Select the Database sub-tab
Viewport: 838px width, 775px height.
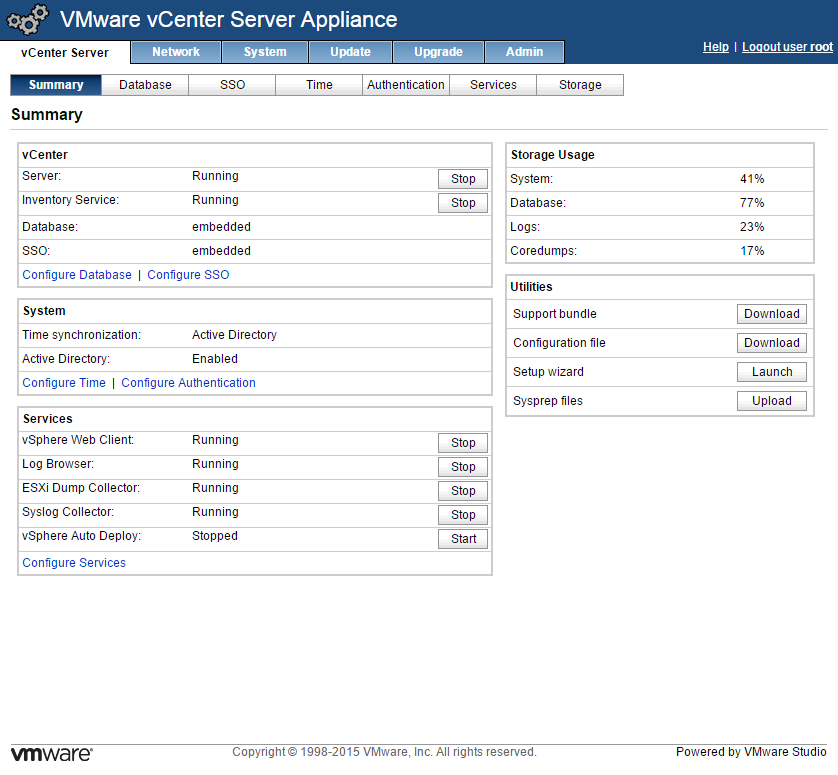145,85
